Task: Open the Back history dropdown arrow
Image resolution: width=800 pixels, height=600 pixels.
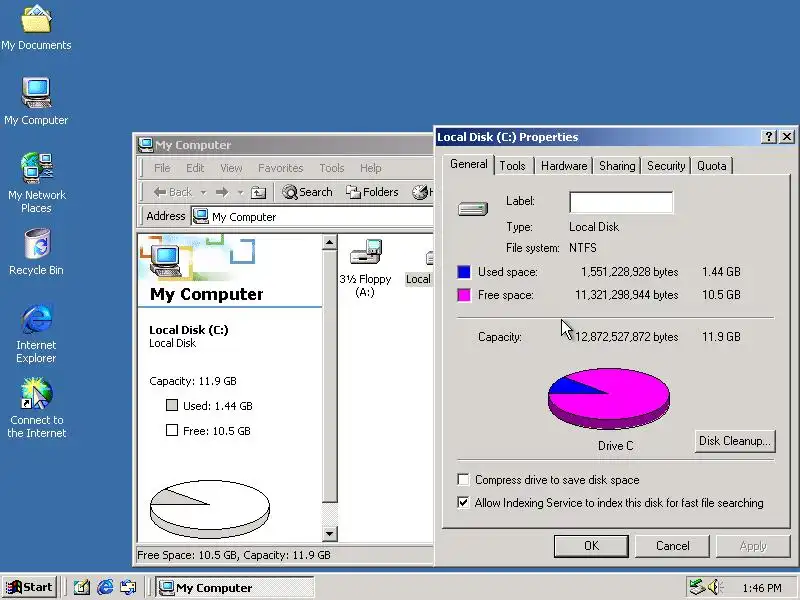Action: point(204,193)
